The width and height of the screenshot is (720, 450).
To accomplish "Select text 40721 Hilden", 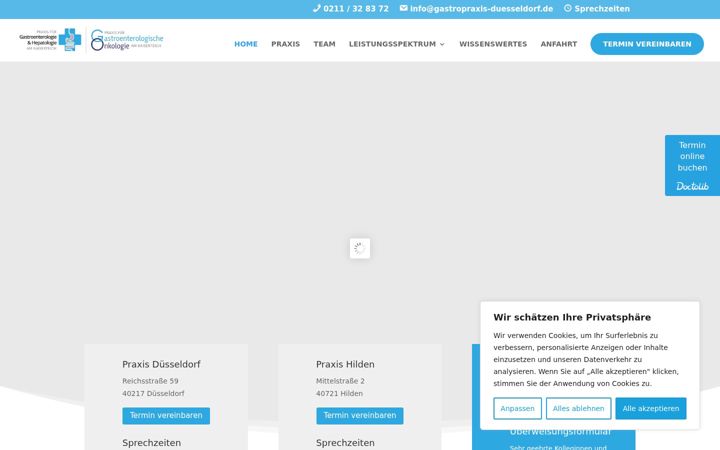I will pyautogui.click(x=339, y=394).
